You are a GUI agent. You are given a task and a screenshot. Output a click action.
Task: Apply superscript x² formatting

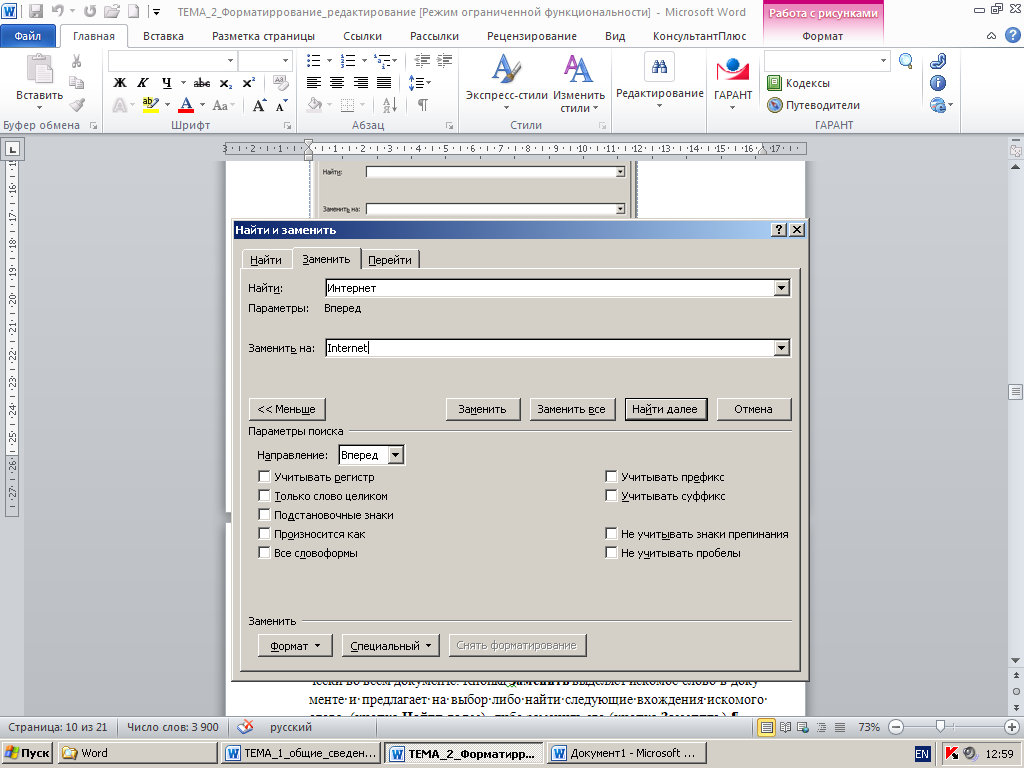[x=249, y=83]
